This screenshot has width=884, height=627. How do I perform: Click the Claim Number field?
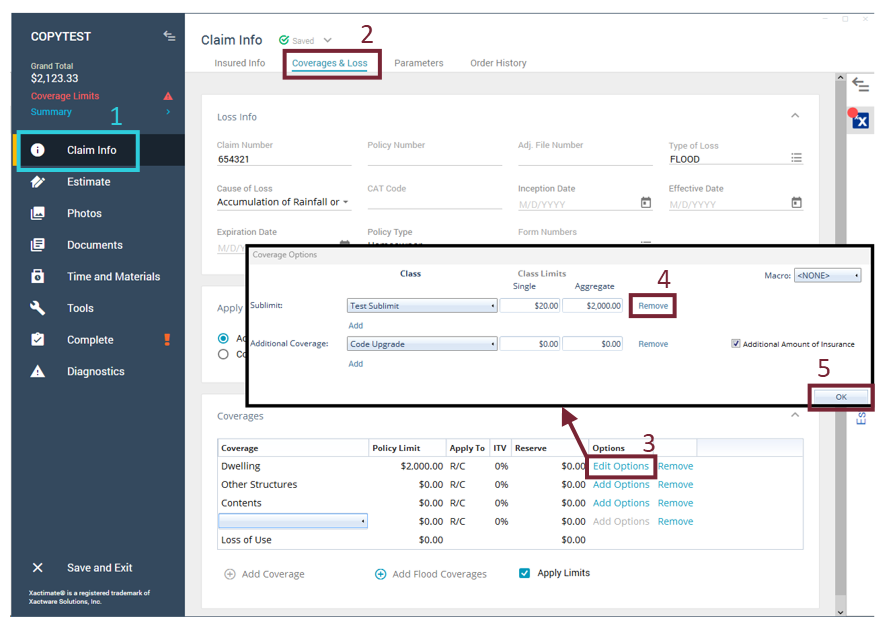[x=284, y=159]
